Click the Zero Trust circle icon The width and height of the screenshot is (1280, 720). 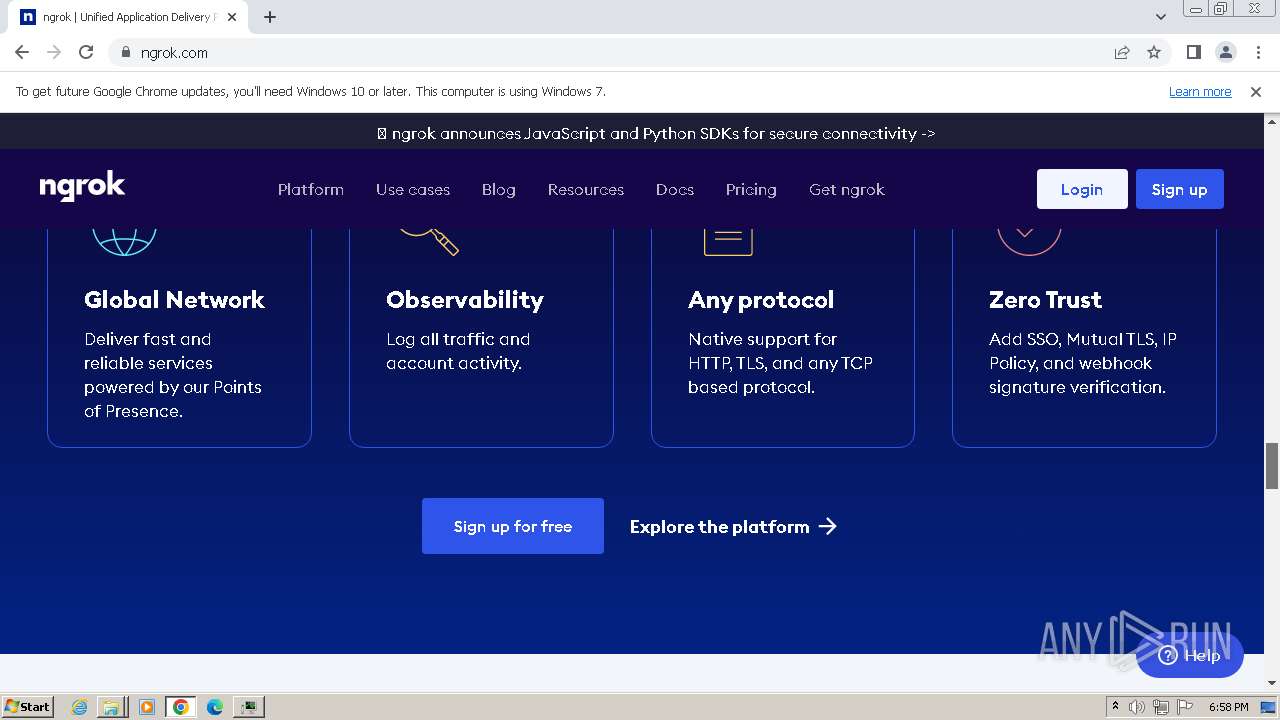(1028, 241)
